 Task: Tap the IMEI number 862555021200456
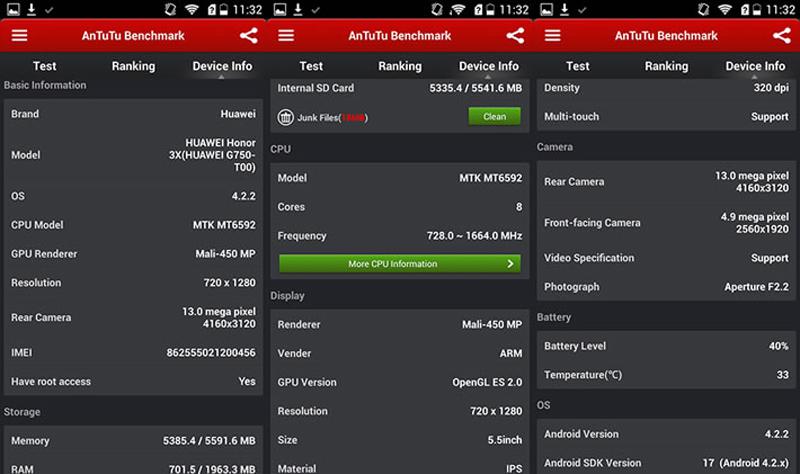click(x=211, y=353)
